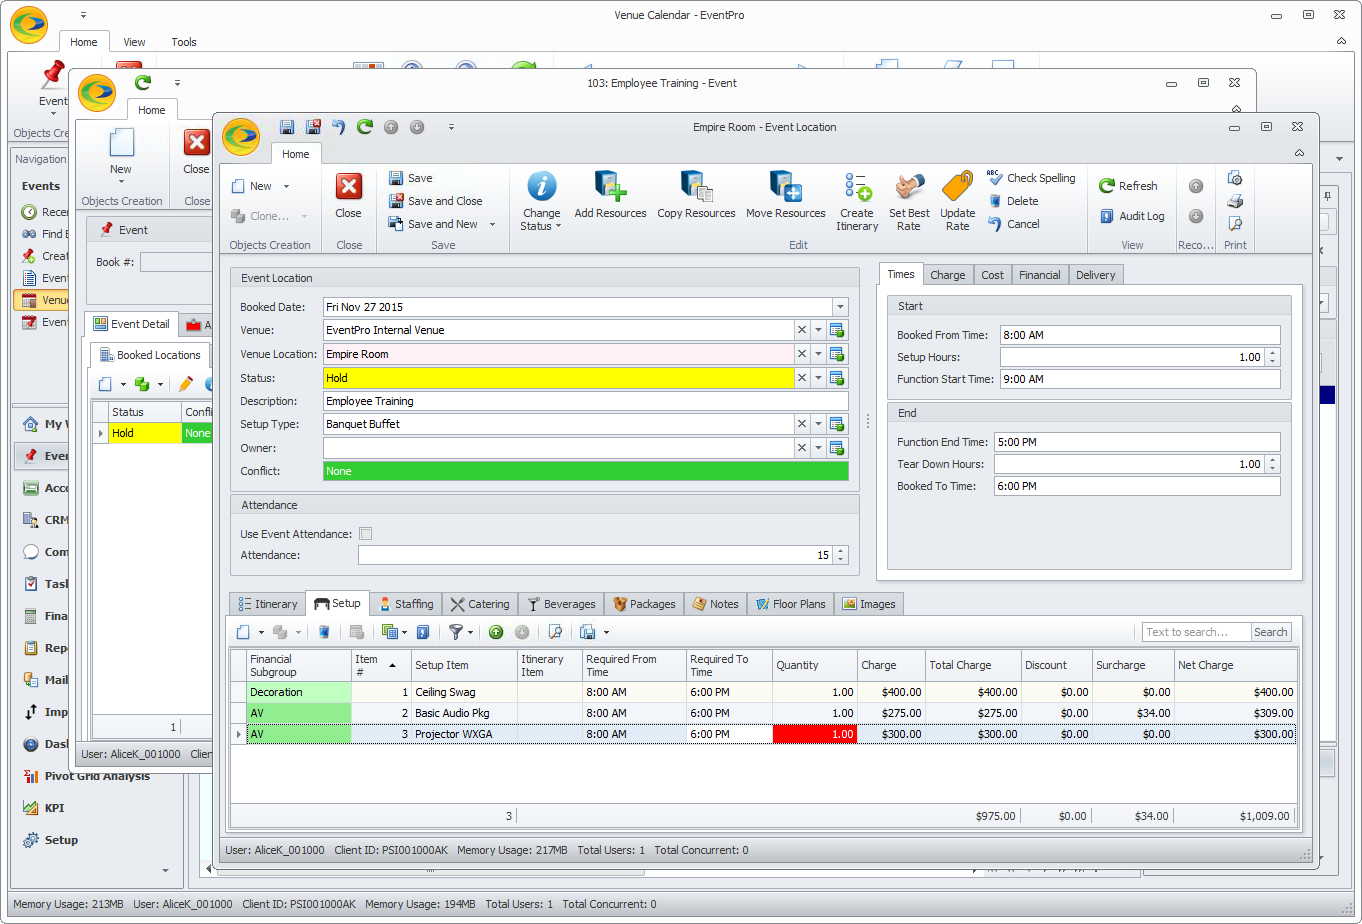Image resolution: width=1362 pixels, height=924 pixels.
Task: Sort by Net Charge column header
Action: [1235, 665]
